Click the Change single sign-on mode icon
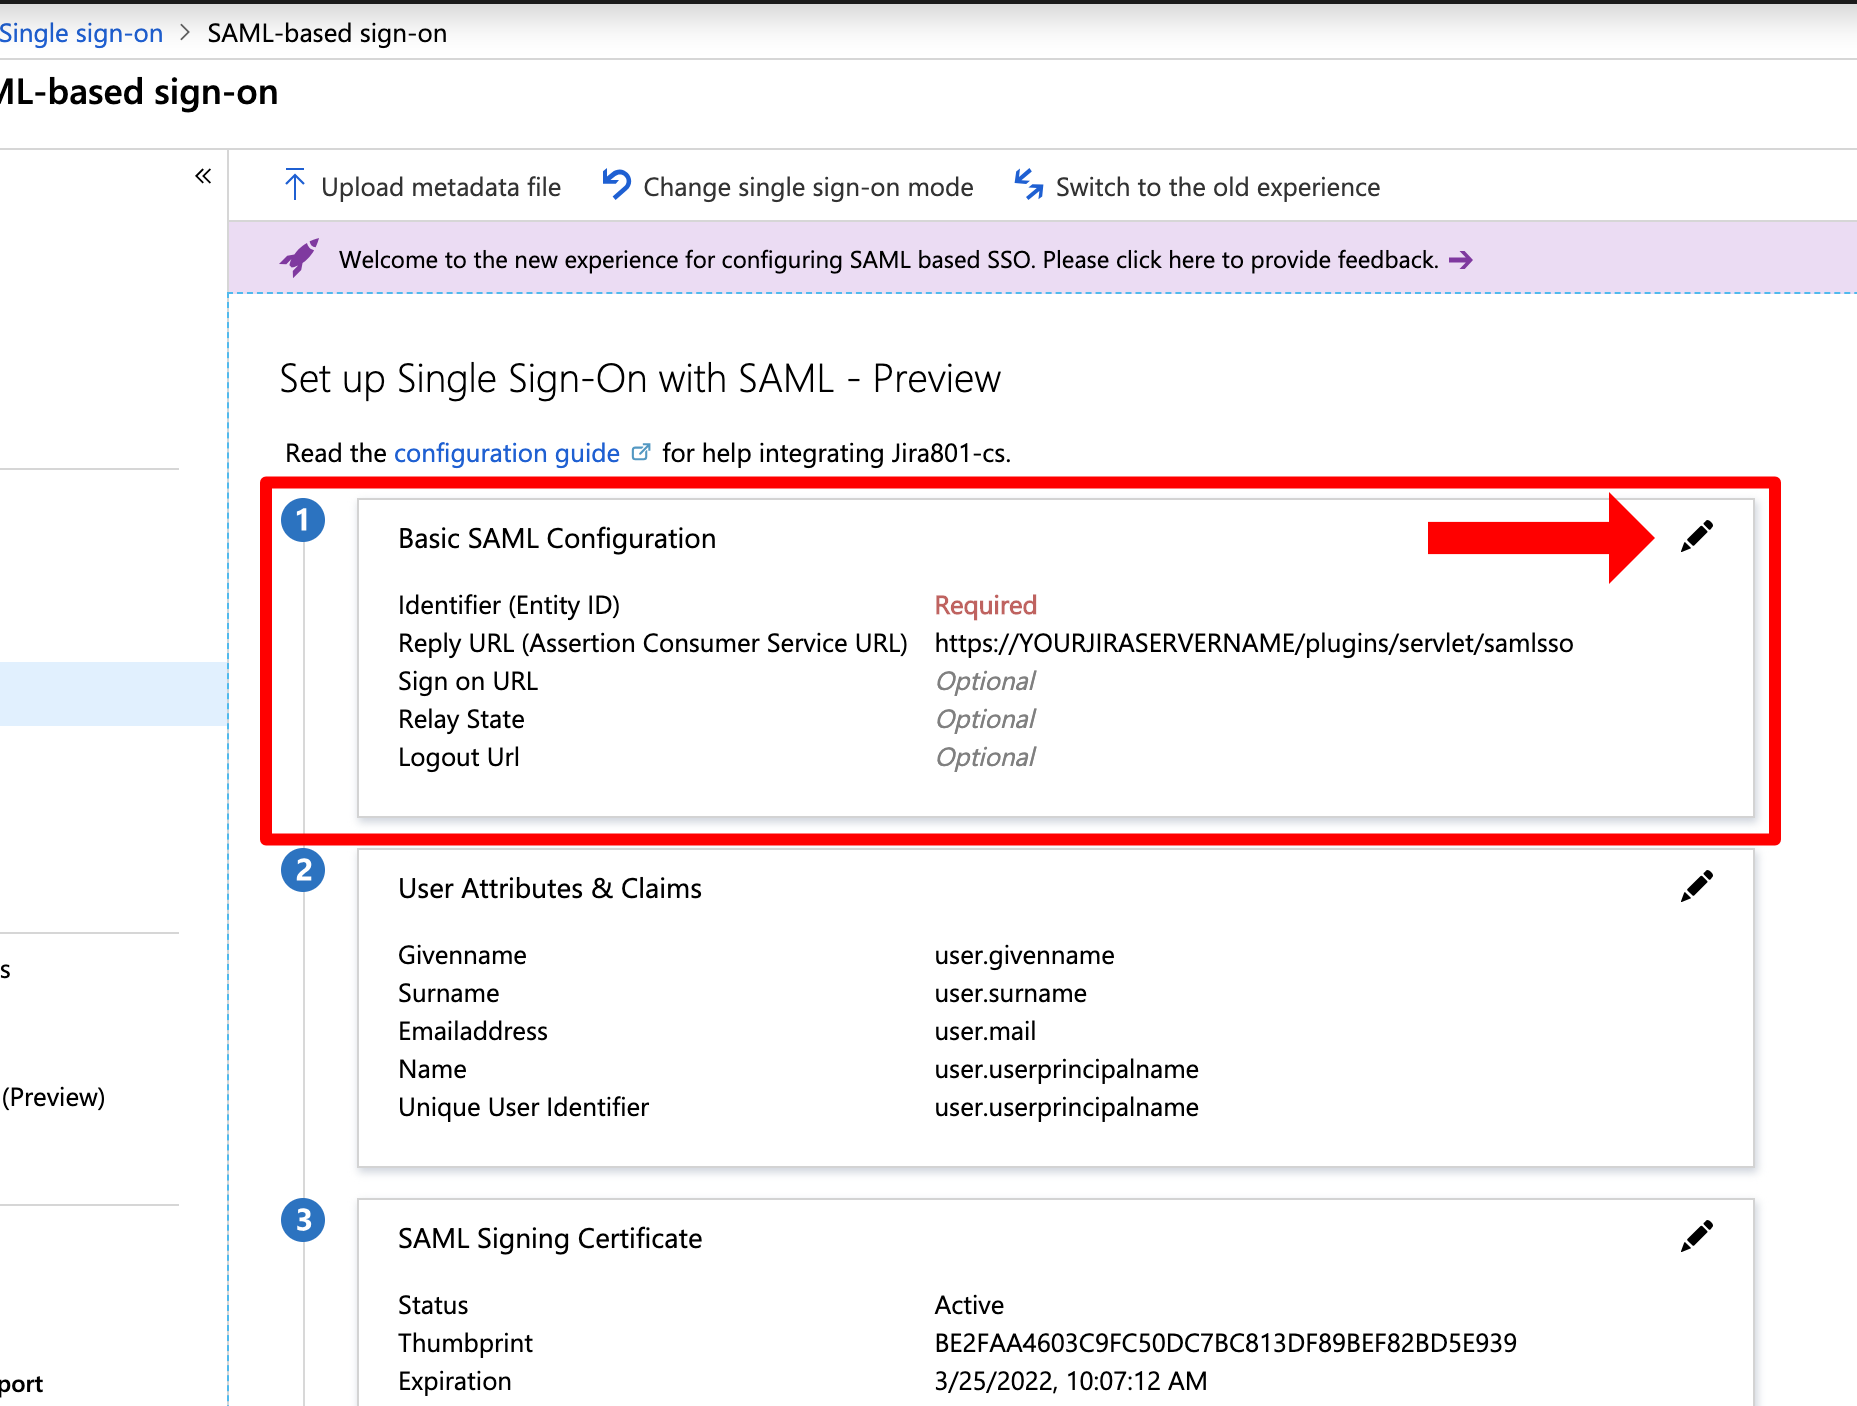 coord(616,185)
